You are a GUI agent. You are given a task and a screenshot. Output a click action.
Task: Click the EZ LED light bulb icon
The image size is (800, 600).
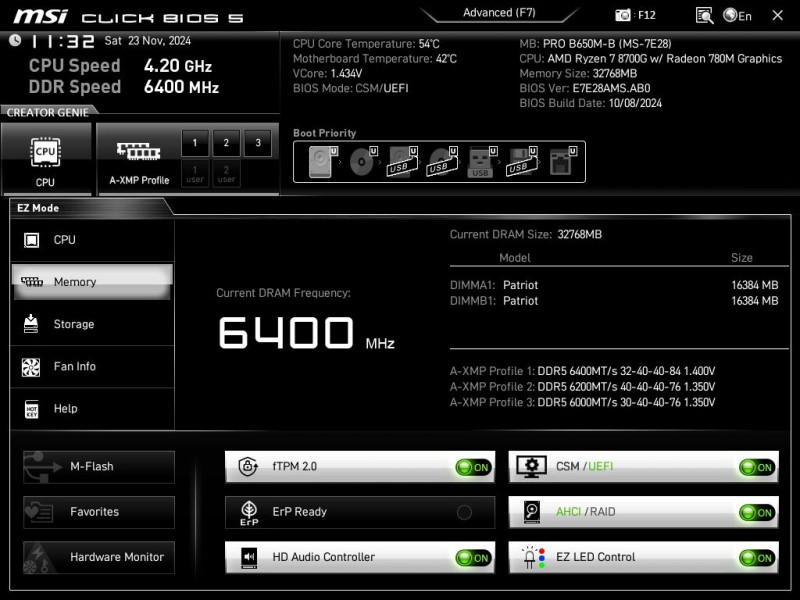(x=533, y=557)
